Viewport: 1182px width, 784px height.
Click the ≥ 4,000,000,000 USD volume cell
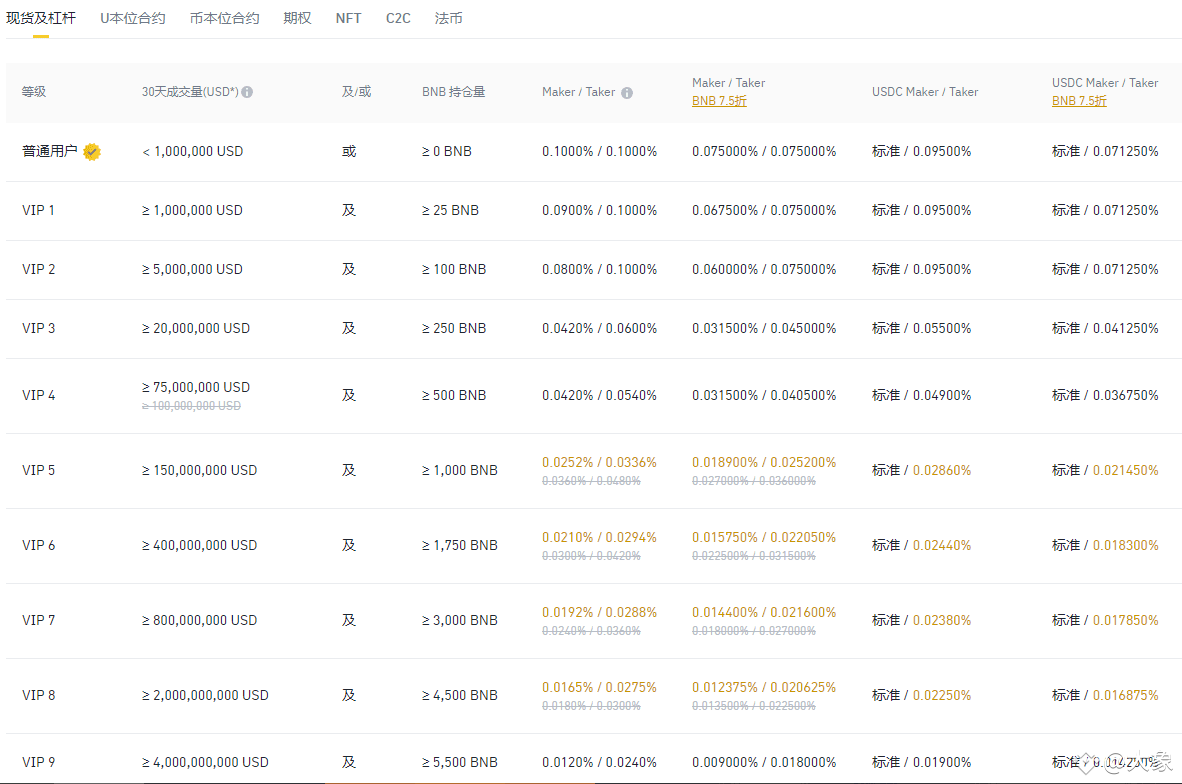click(x=205, y=762)
